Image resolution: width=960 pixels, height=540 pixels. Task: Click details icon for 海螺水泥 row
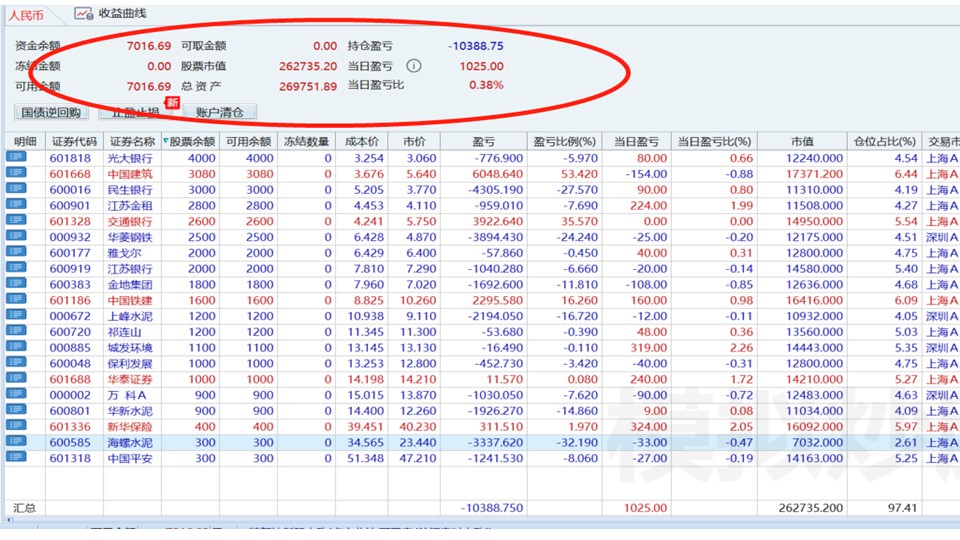point(17,442)
